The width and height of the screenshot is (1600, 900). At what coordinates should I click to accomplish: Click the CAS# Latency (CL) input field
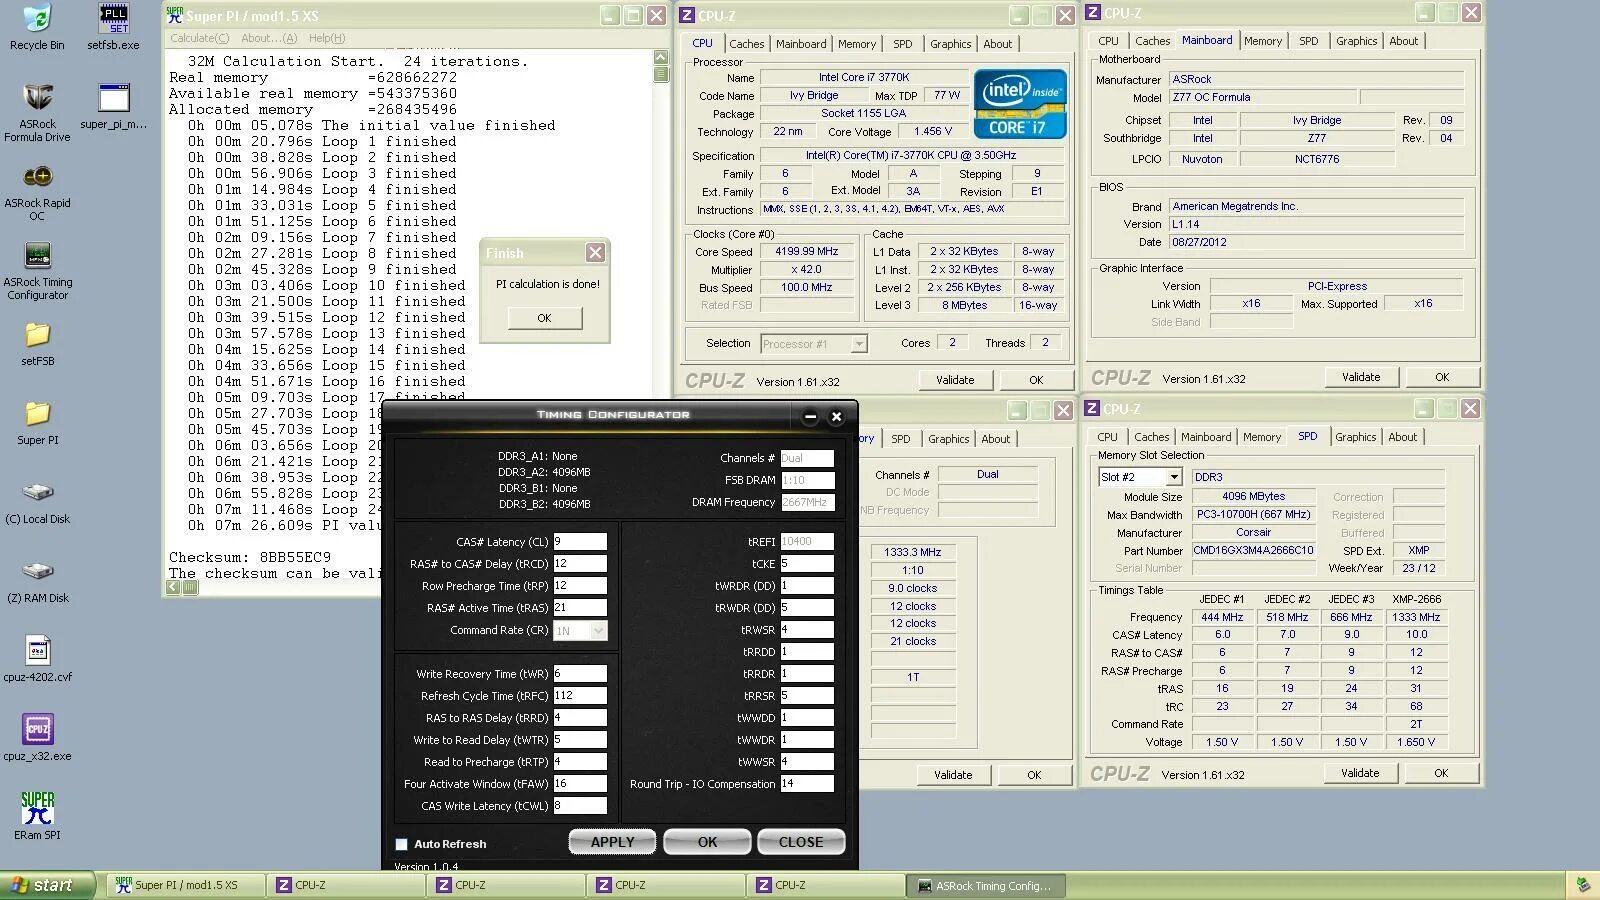click(580, 541)
